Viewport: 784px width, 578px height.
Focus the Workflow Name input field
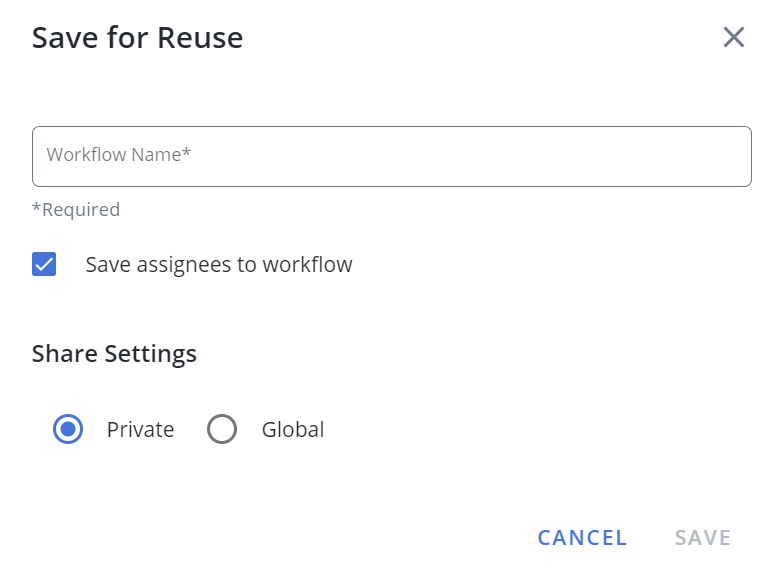pyautogui.click(x=392, y=156)
